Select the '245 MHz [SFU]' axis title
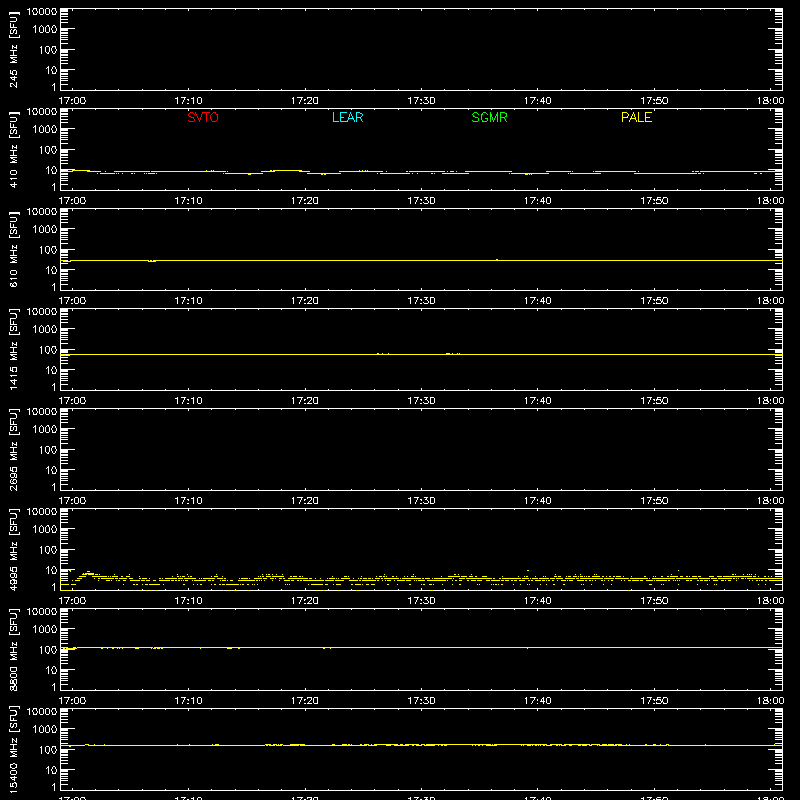 click(x=14, y=49)
